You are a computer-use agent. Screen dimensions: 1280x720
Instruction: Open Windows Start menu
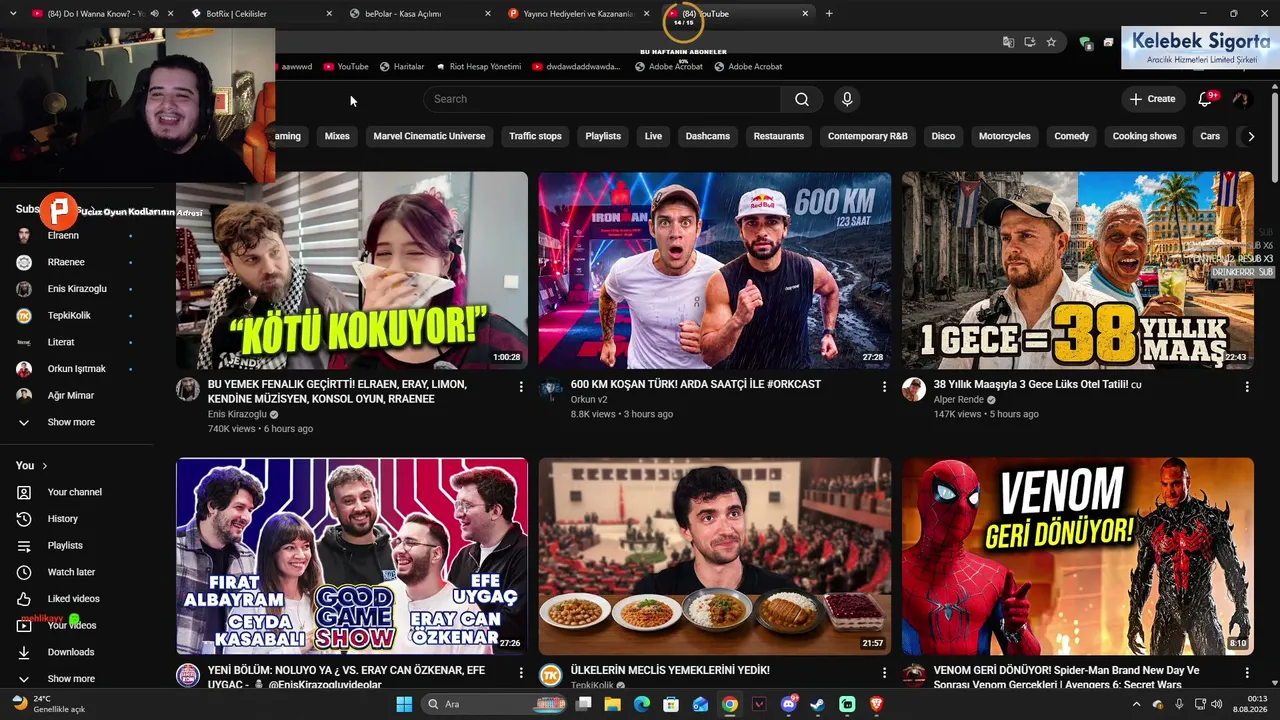pyautogui.click(x=404, y=704)
